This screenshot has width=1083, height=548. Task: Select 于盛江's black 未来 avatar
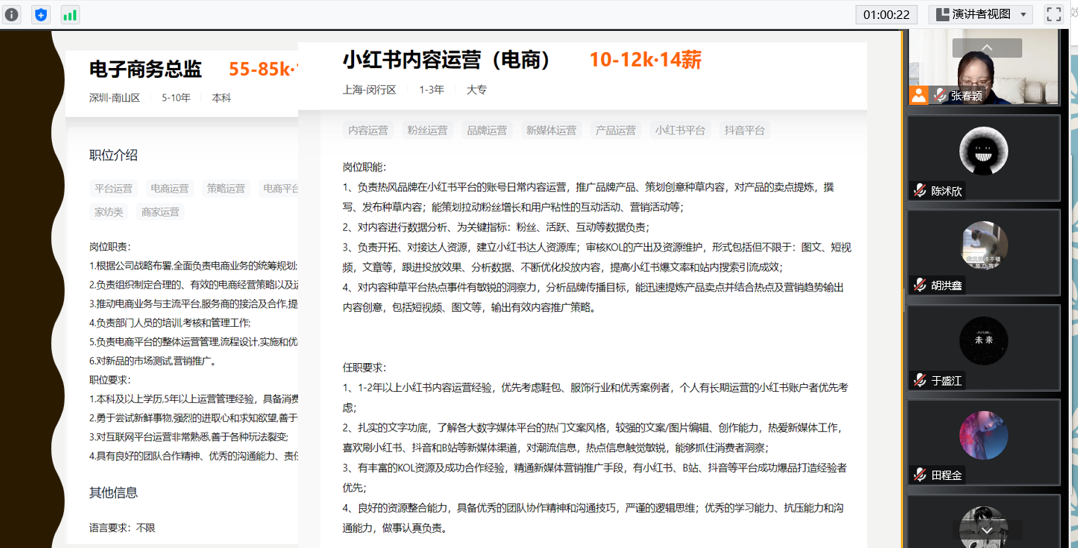984,340
